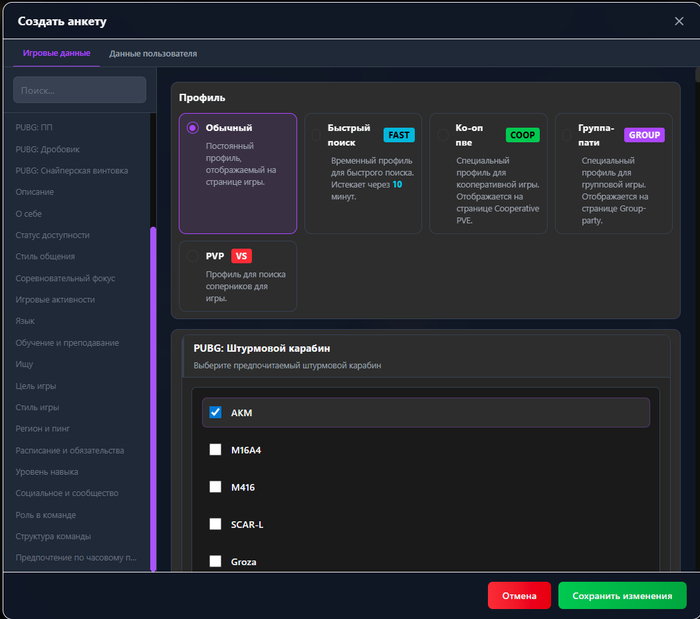This screenshot has height=619, width=700.
Task: Click the GROUP badge icon
Action: click(x=644, y=135)
